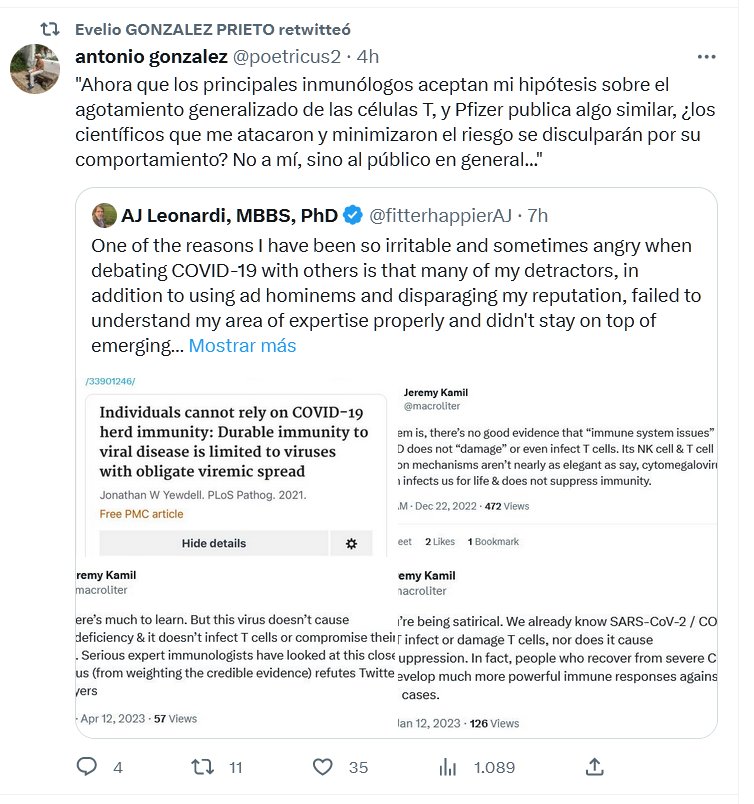
Task: Click the share upload icon
Action: pos(594,767)
